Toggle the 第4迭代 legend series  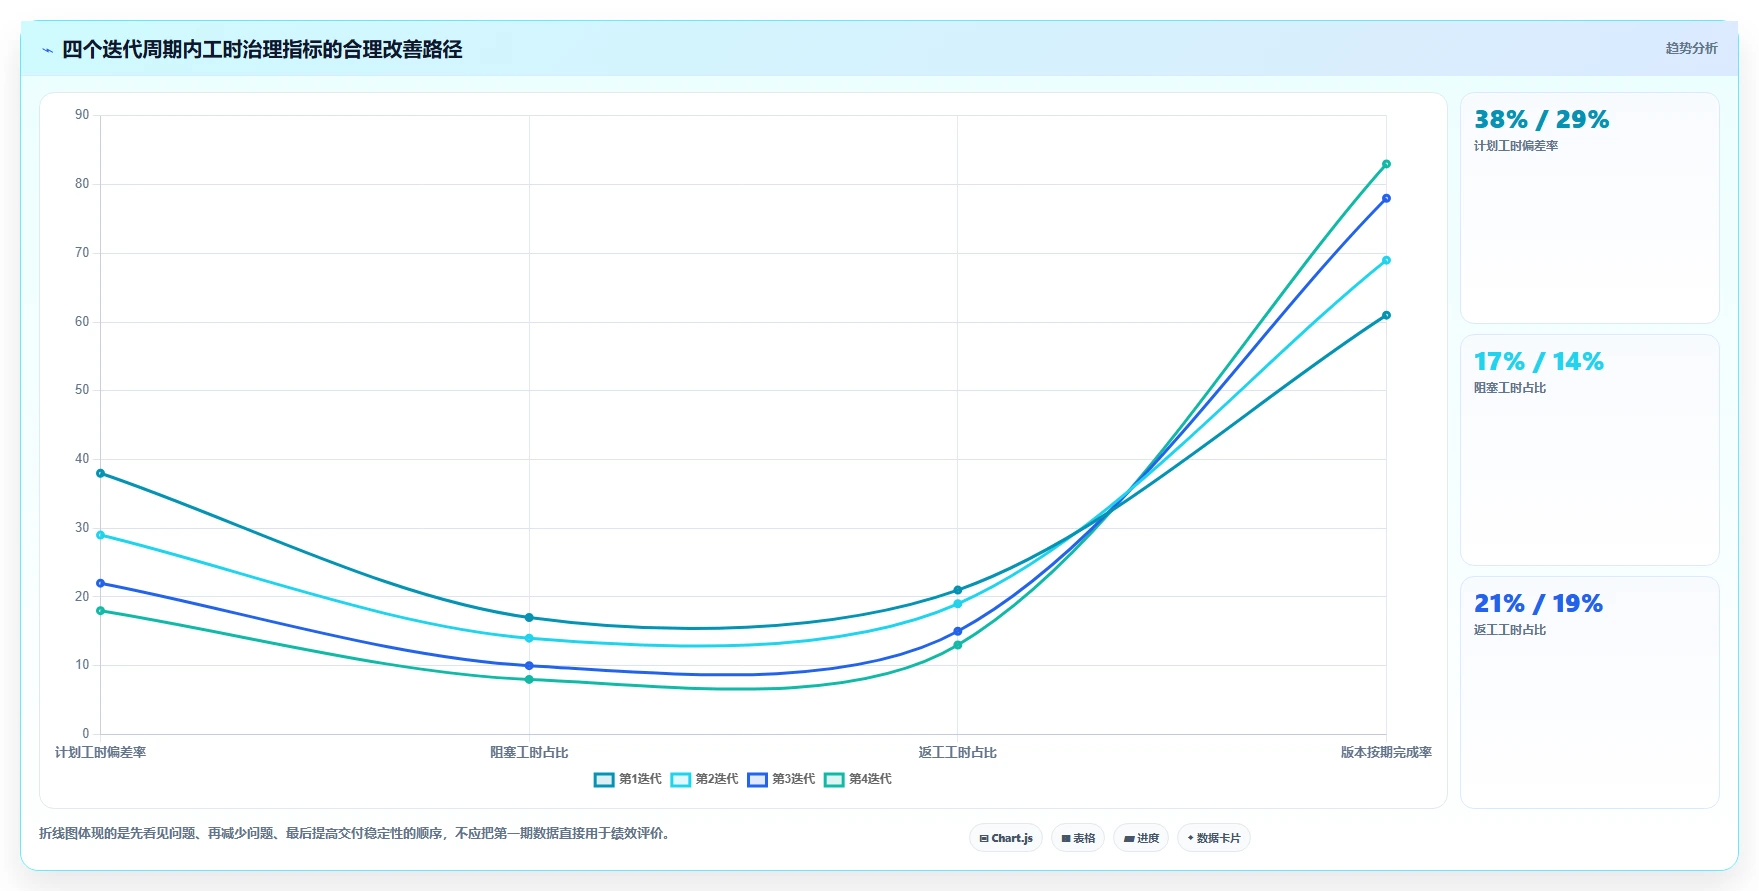point(858,779)
